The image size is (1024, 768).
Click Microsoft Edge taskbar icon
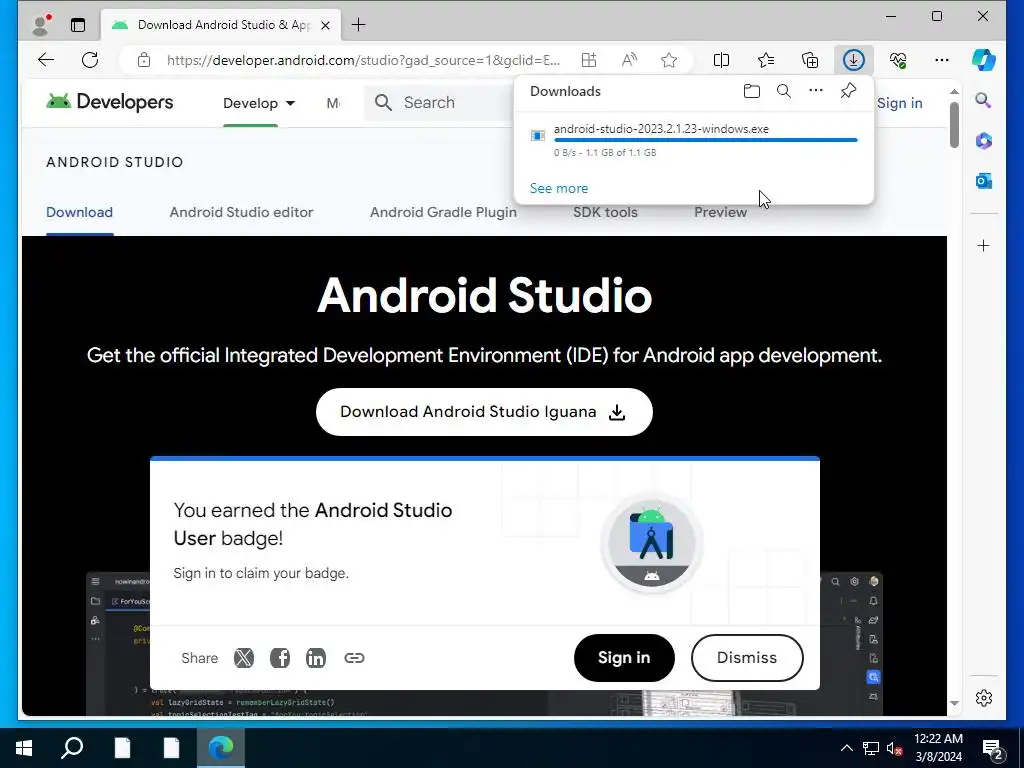tap(221, 748)
